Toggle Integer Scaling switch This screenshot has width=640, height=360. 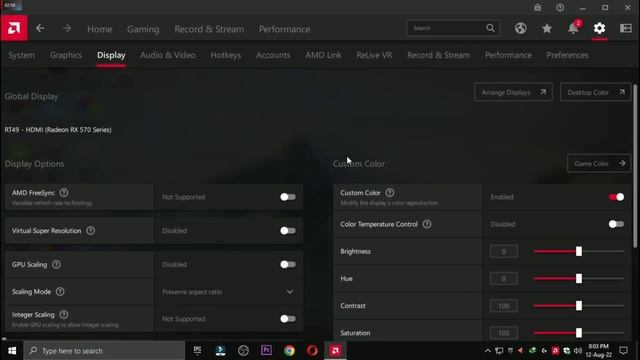point(288,319)
